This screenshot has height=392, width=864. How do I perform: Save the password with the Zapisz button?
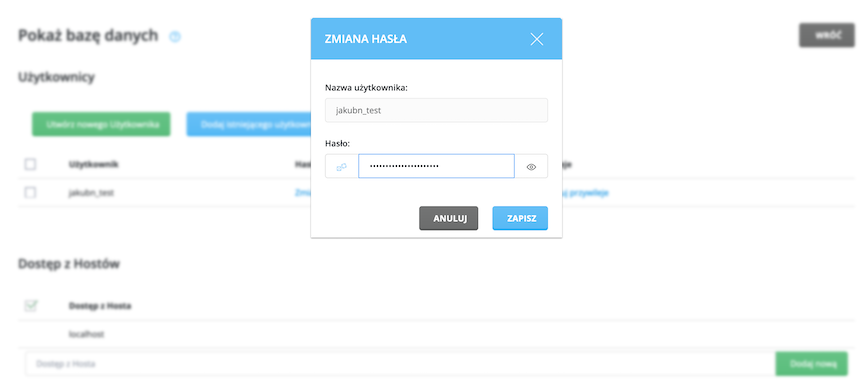(x=520, y=218)
